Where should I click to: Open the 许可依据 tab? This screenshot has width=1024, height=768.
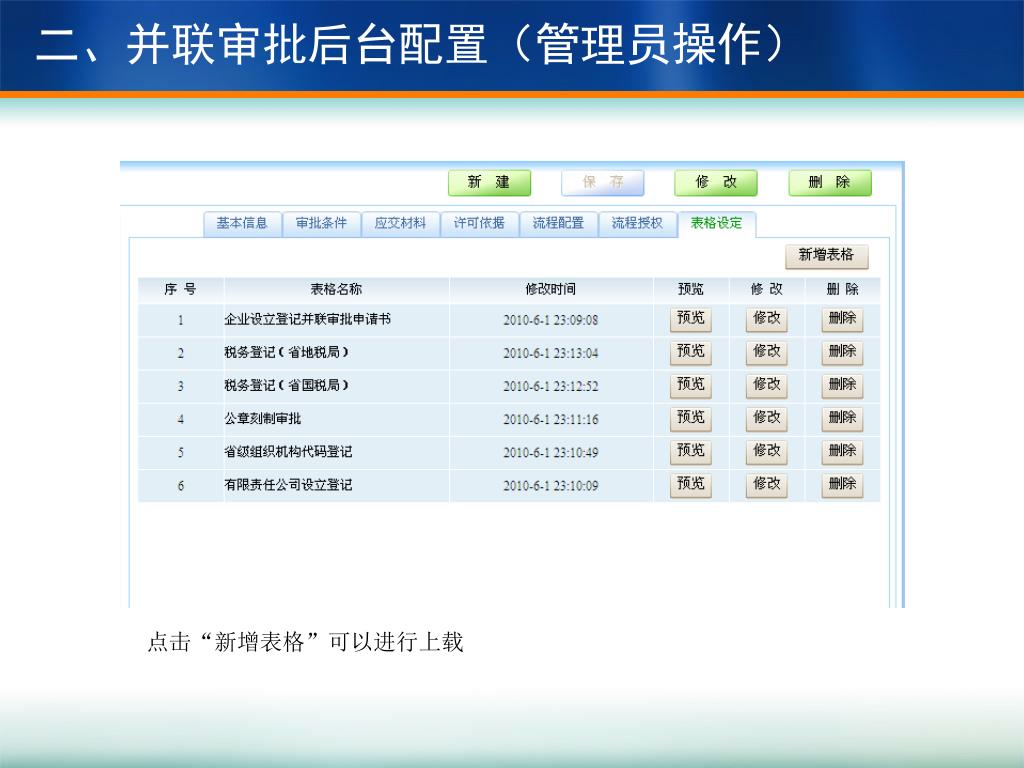479,224
